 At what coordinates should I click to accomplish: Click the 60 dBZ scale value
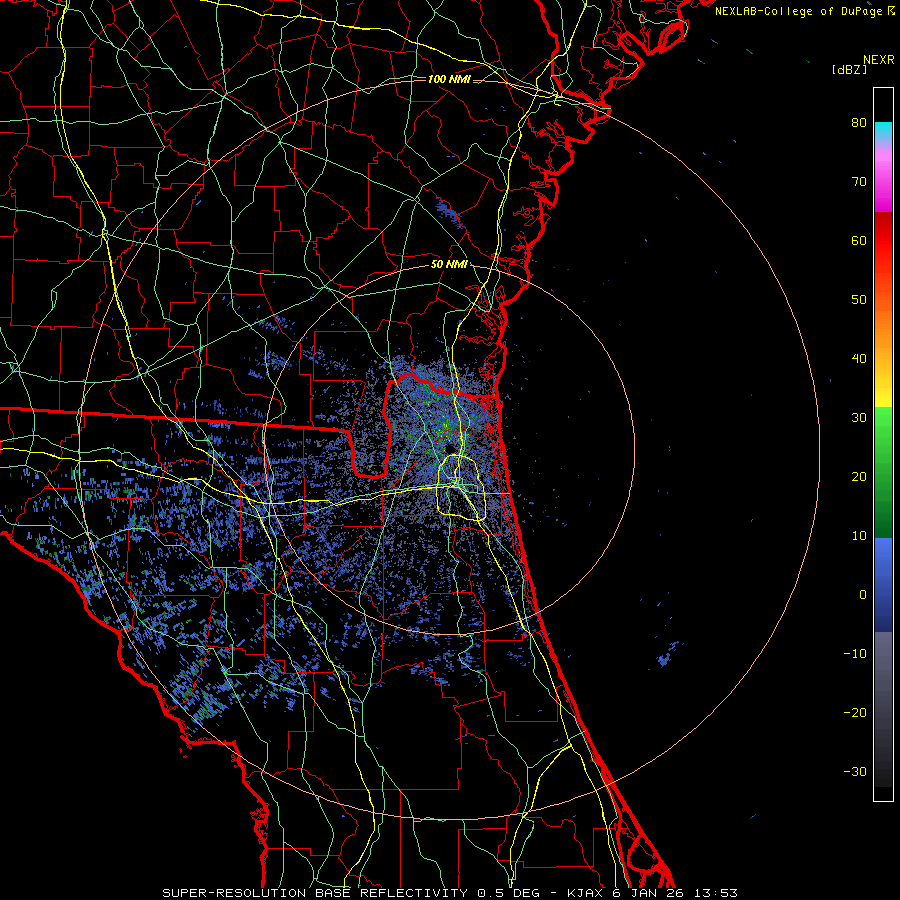859,240
